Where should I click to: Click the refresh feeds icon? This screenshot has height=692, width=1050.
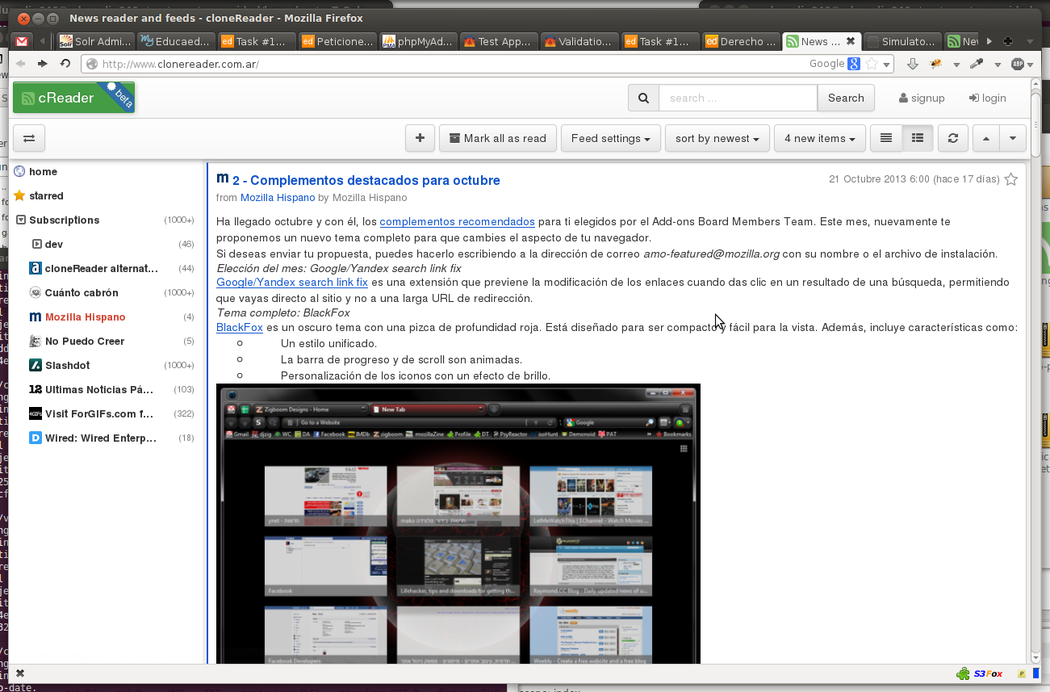tap(953, 138)
